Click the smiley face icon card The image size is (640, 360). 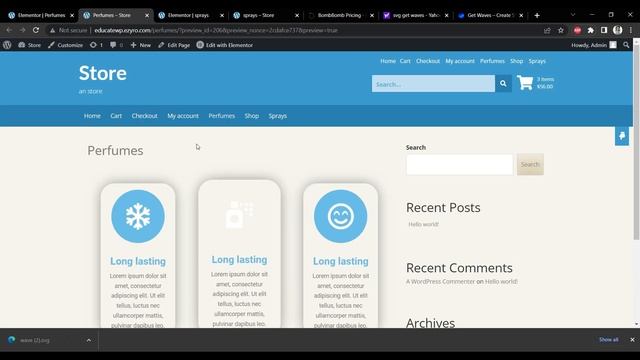click(340, 216)
